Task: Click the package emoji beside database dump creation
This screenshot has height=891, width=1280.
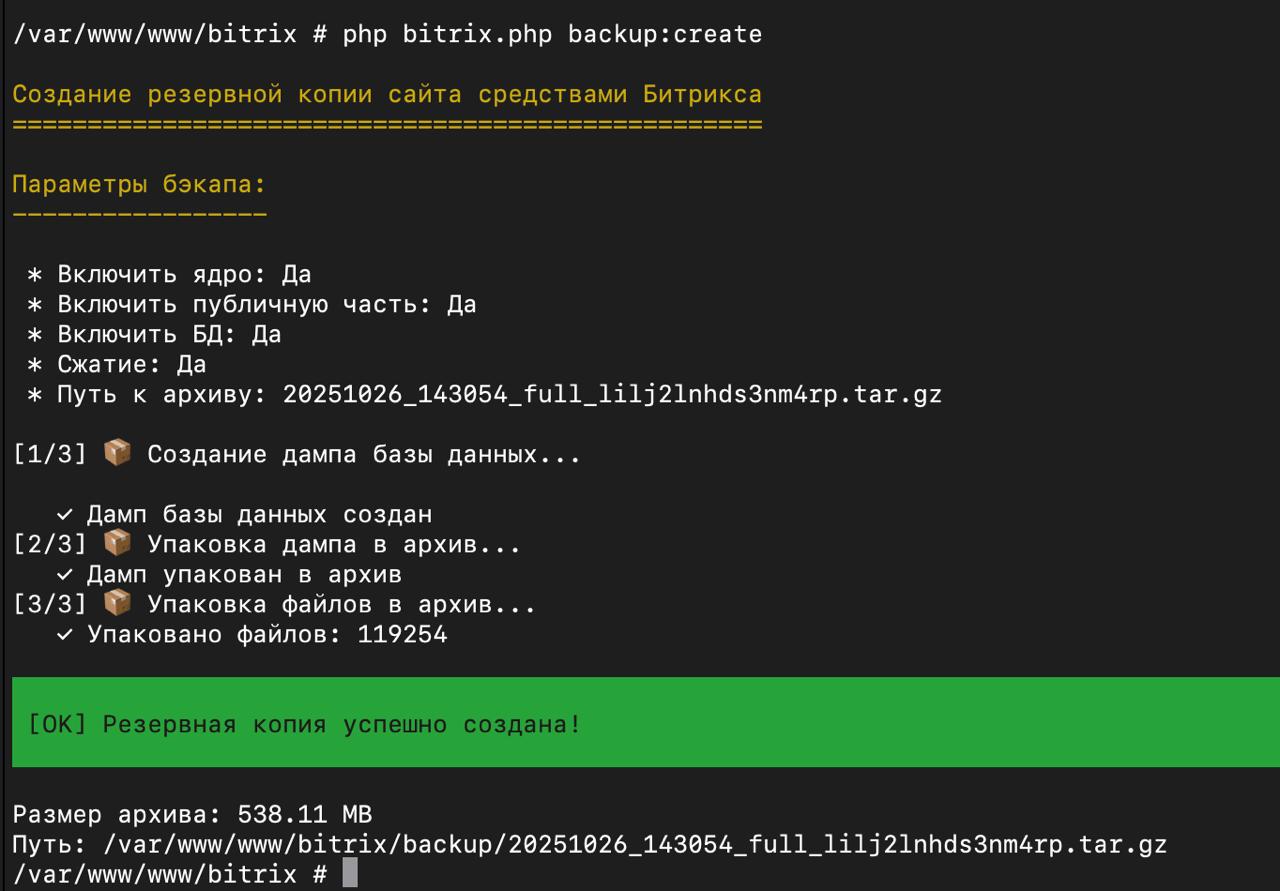Action: point(117,454)
